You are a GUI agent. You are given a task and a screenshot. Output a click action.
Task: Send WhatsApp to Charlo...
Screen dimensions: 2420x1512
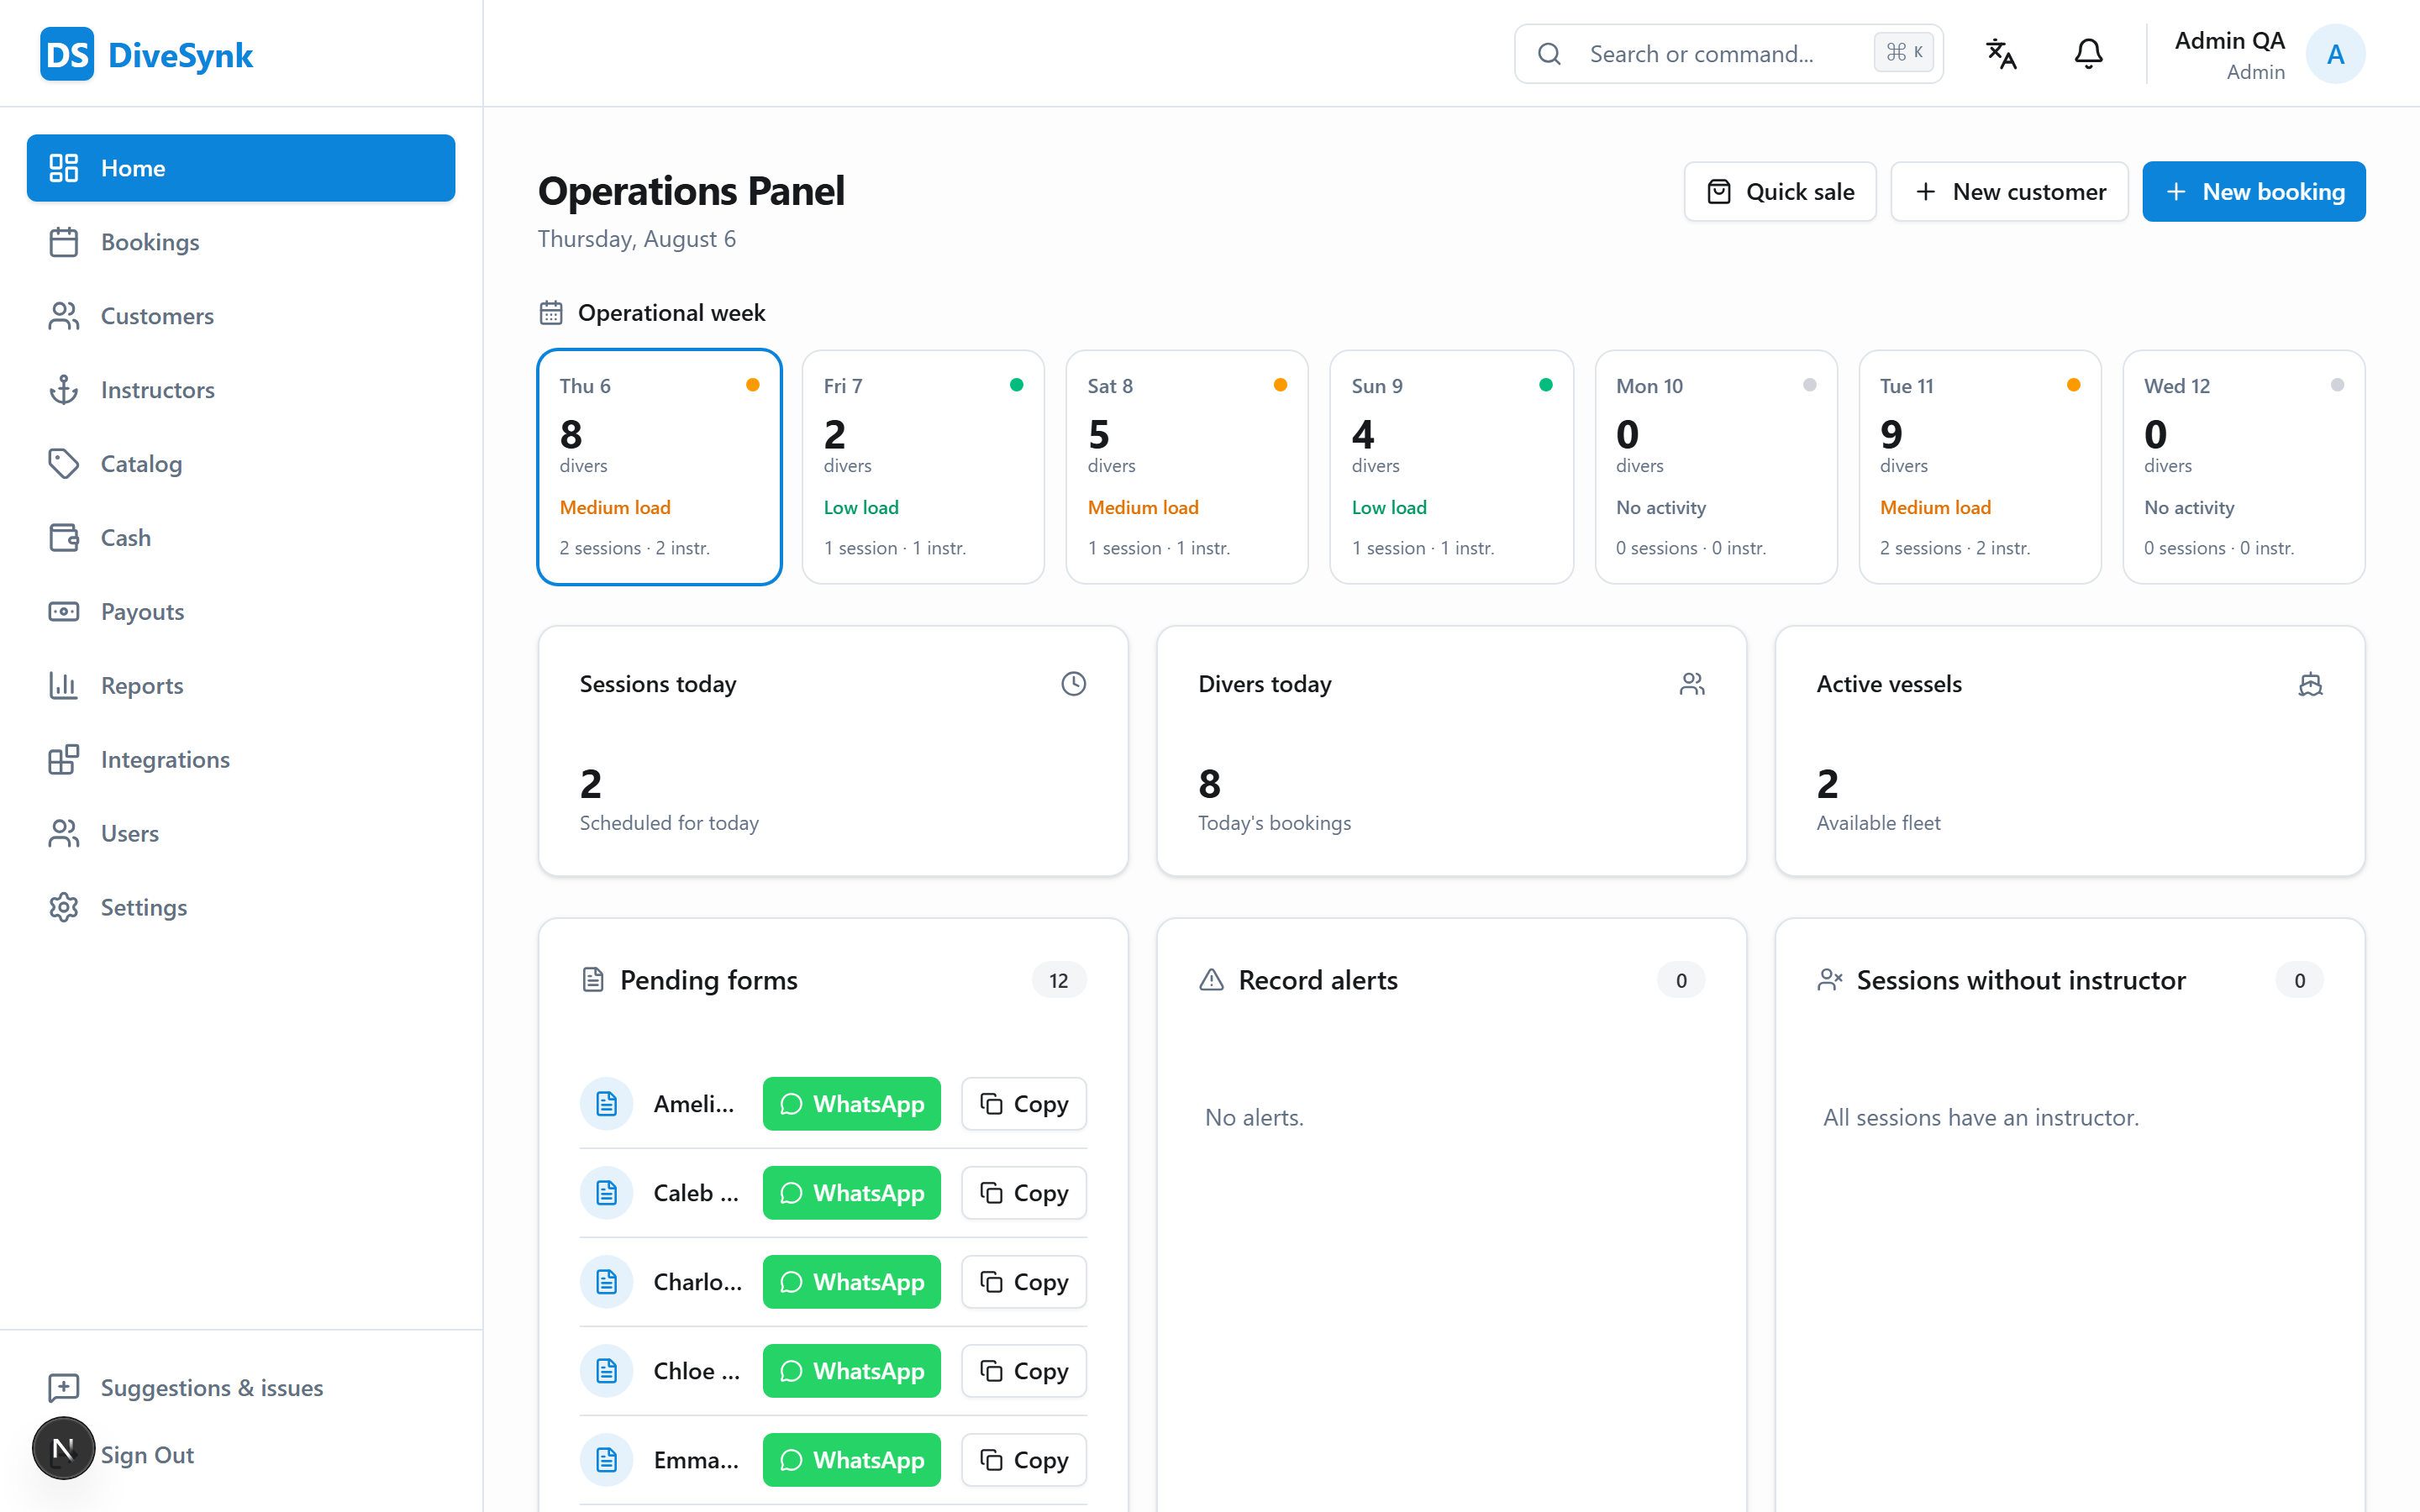(x=851, y=1282)
